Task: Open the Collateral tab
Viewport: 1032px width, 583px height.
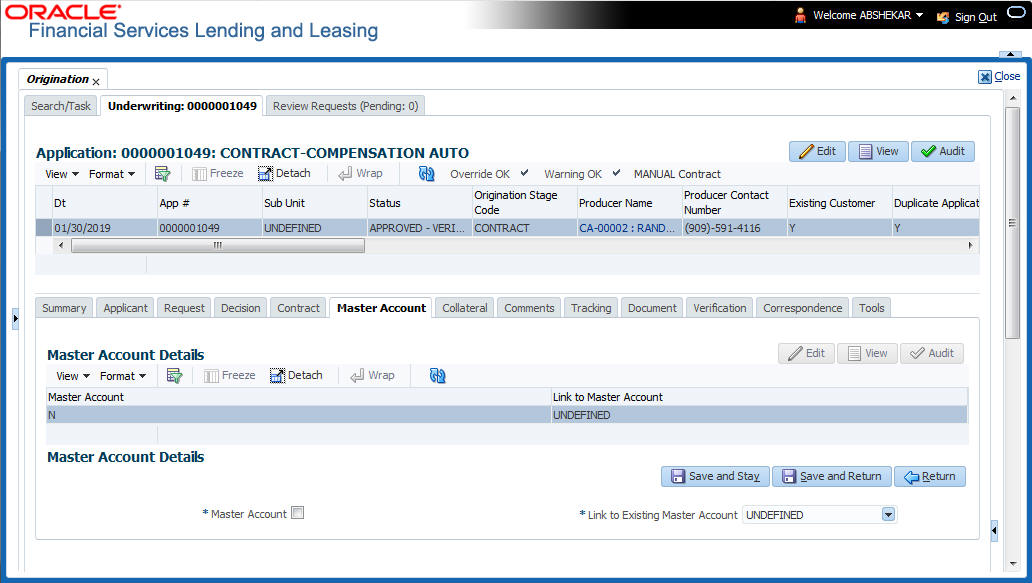Action: tap(465, 308)
